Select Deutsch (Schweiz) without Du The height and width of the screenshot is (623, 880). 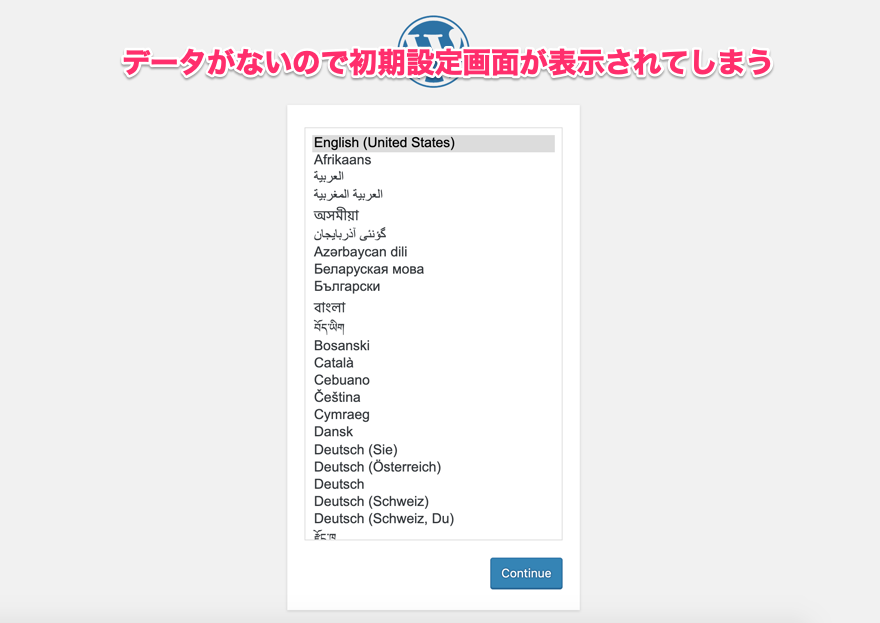click(x=371, y=501)
